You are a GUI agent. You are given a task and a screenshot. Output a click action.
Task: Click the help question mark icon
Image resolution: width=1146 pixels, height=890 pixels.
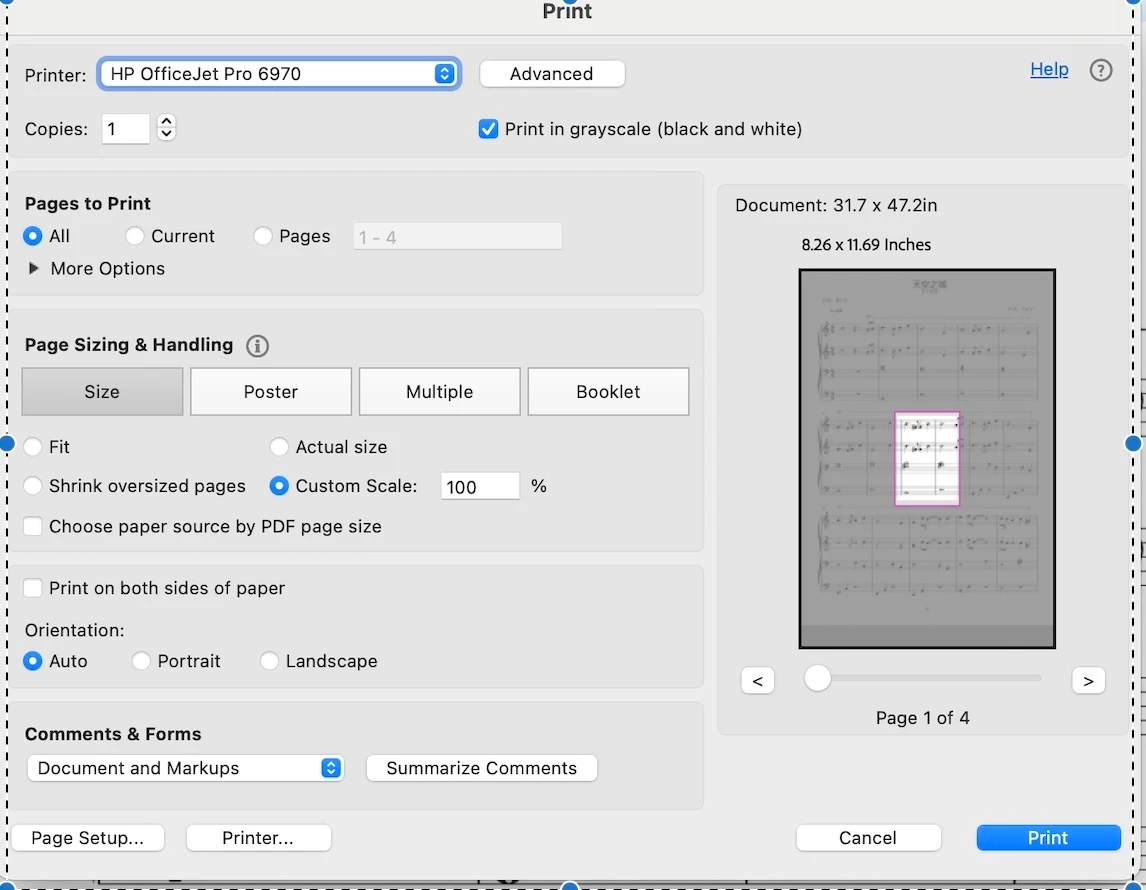click(1101, 70)
